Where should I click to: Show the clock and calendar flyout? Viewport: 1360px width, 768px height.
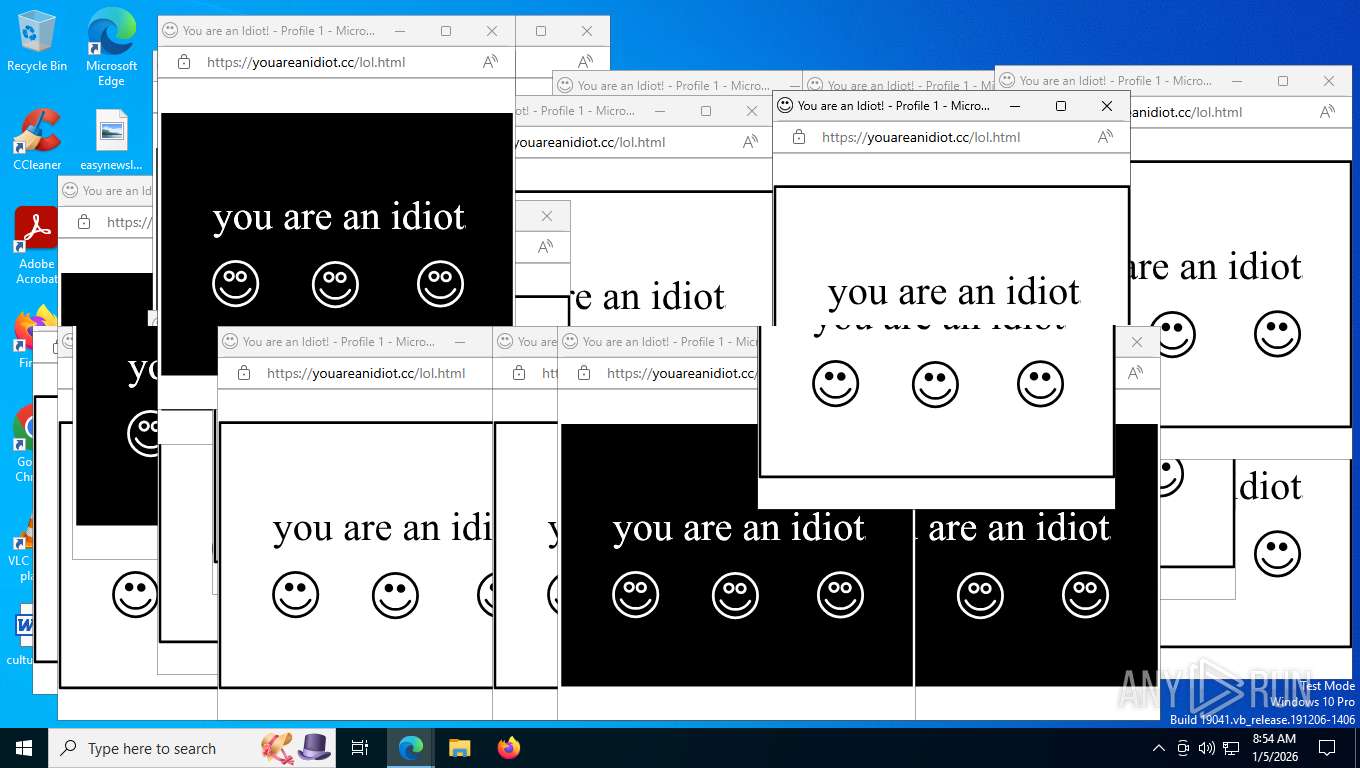(x=1274, y=748)
